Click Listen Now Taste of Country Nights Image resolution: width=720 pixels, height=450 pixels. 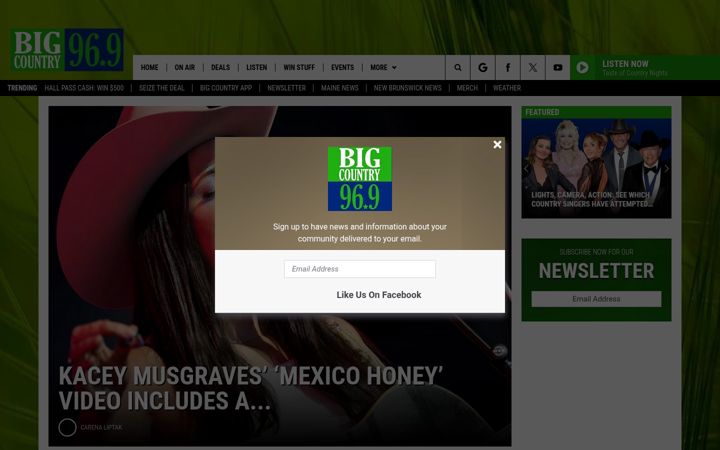[645, 68]
